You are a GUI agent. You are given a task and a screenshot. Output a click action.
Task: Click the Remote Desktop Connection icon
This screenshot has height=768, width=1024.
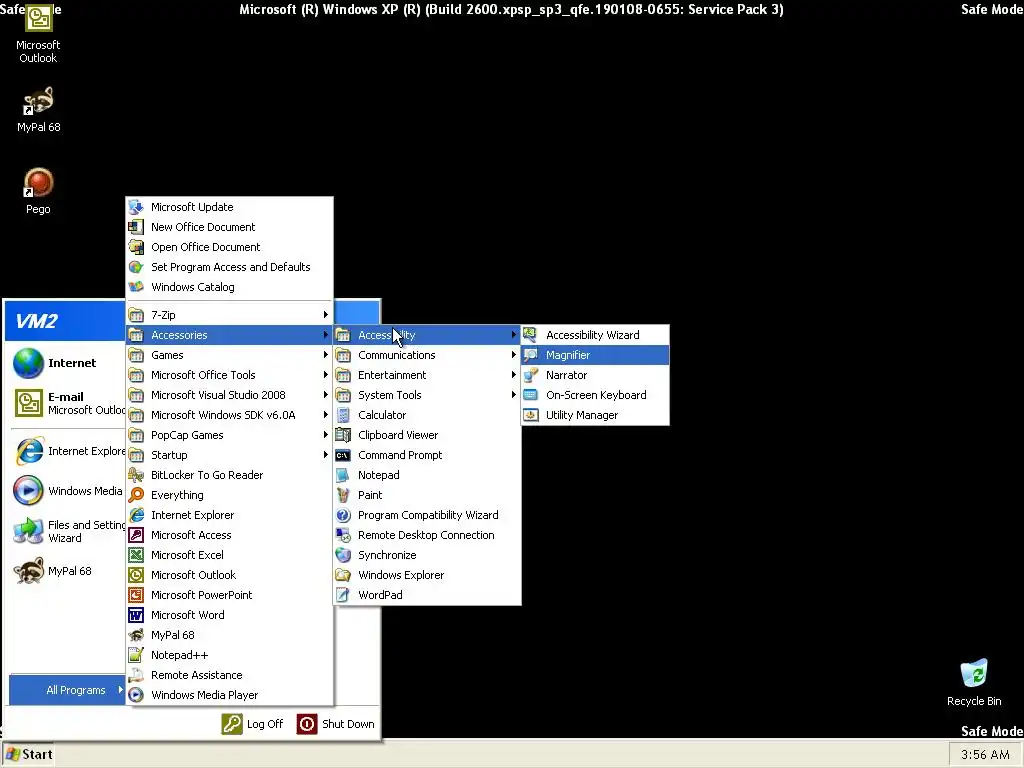(343, 535)
